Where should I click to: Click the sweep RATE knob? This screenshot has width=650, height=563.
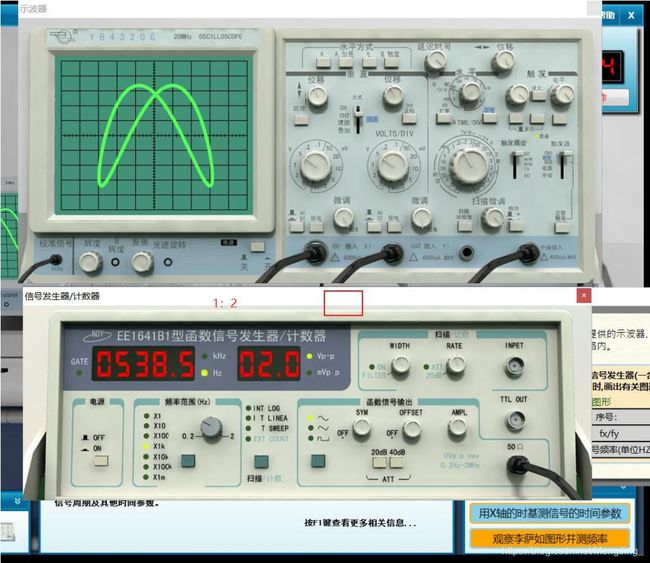pos(456,366)
